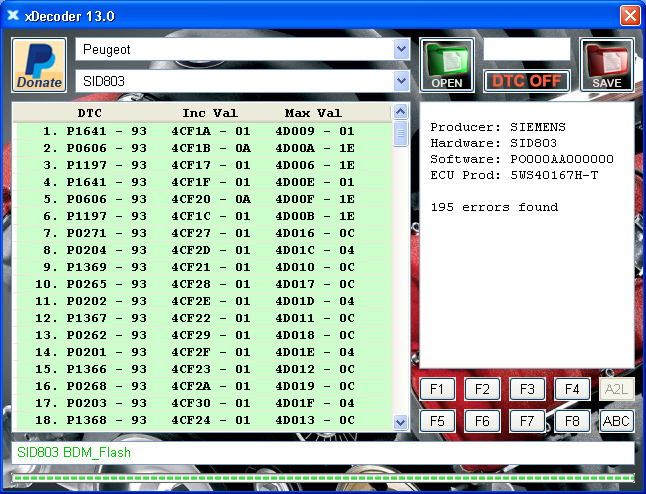Close the xDecoder 13.0 window
This screenshot has width=646, height=494.
(630, 16)
